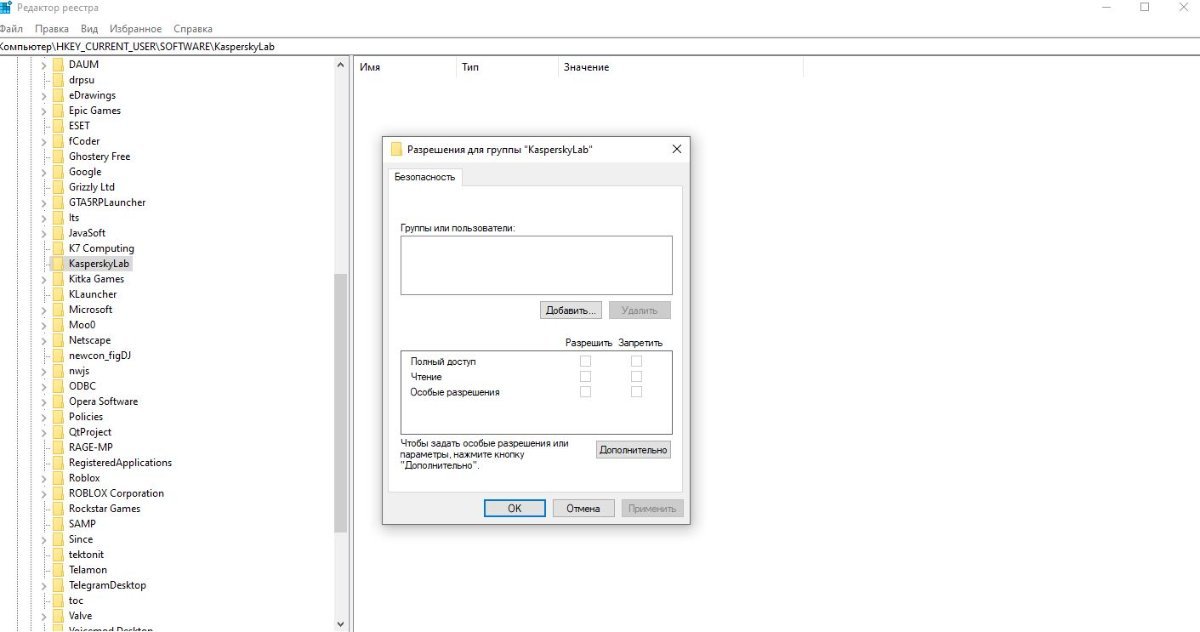Expand the Microsoft key

(x=44, y=310)
